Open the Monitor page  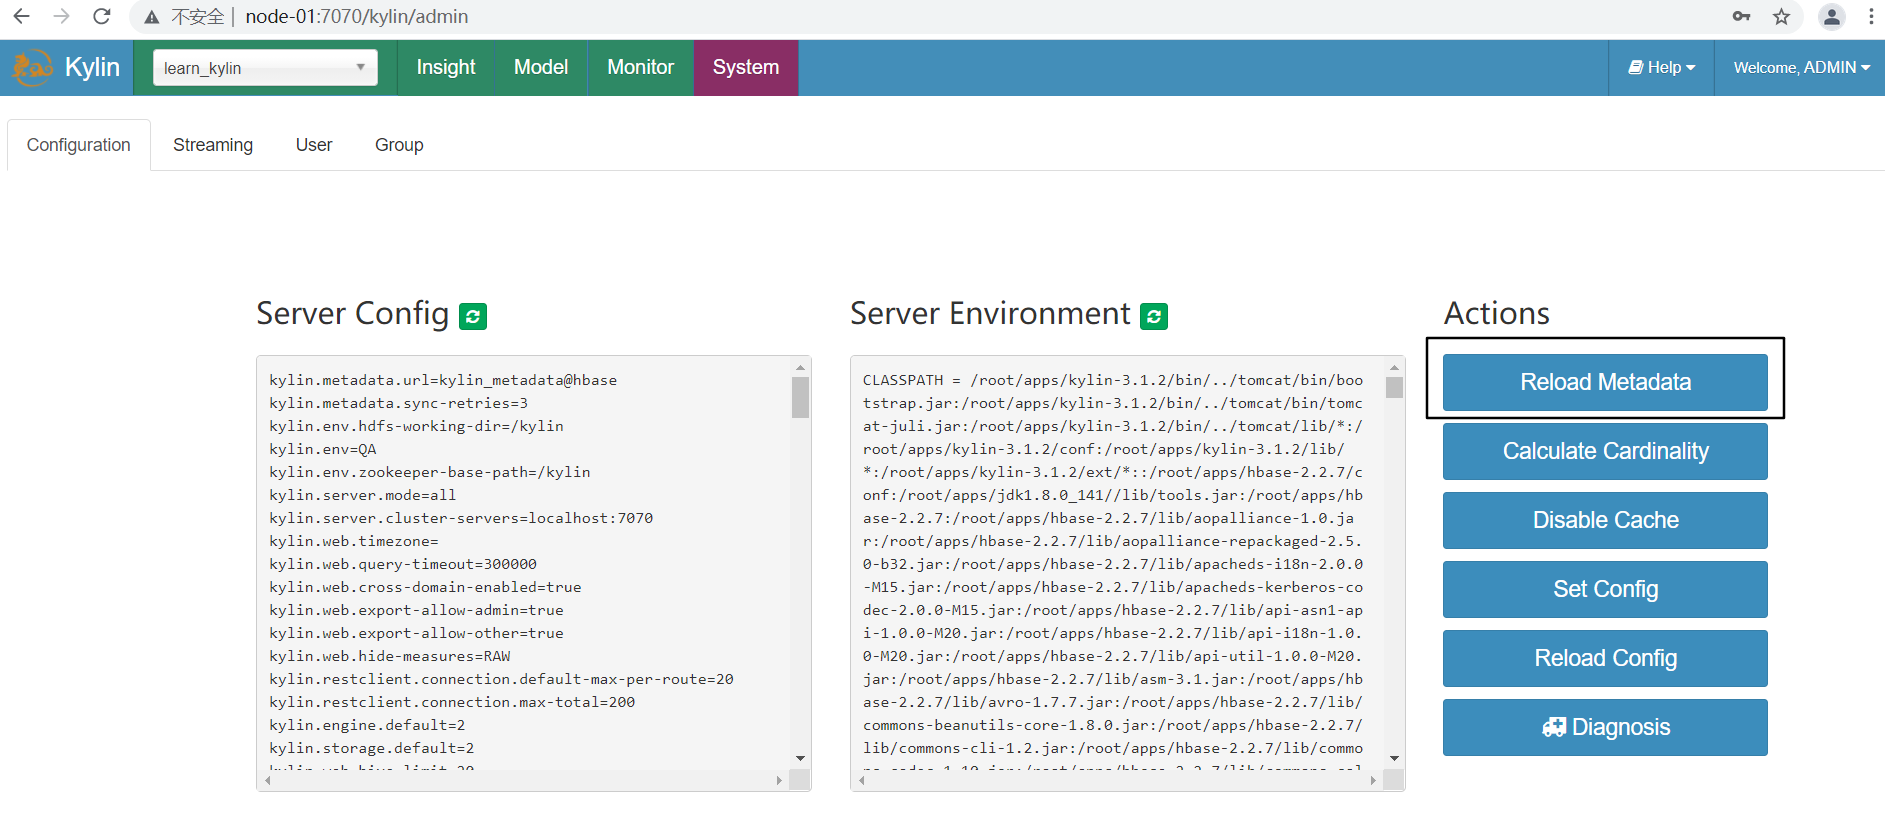[x=641, y=68]
